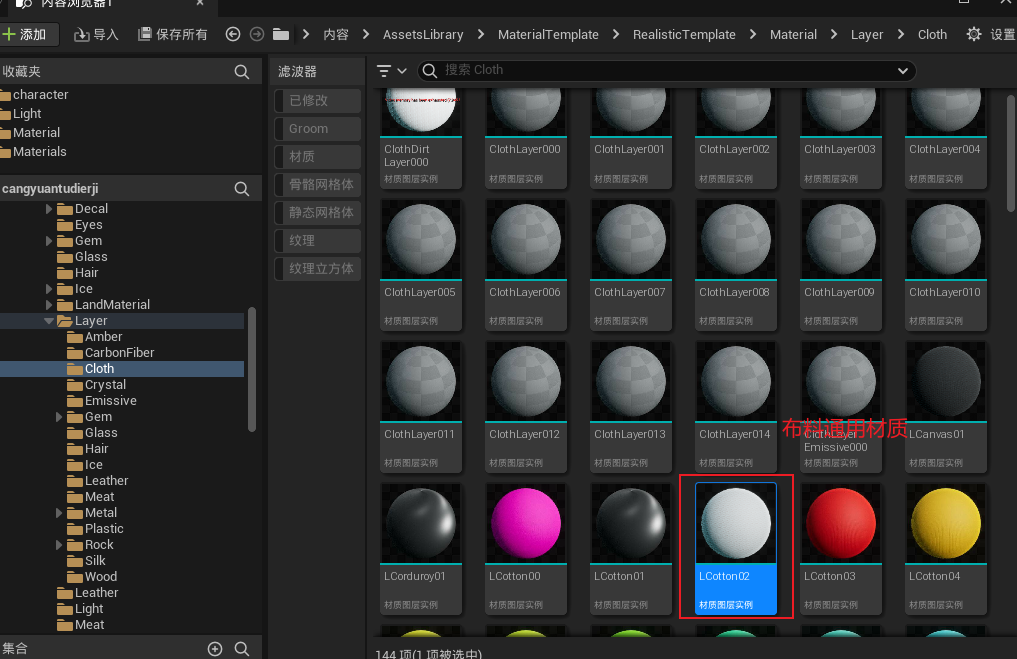Click the search icon beside cangyuantudierji
Viewport: 1017px width, 659px height.
241,189
